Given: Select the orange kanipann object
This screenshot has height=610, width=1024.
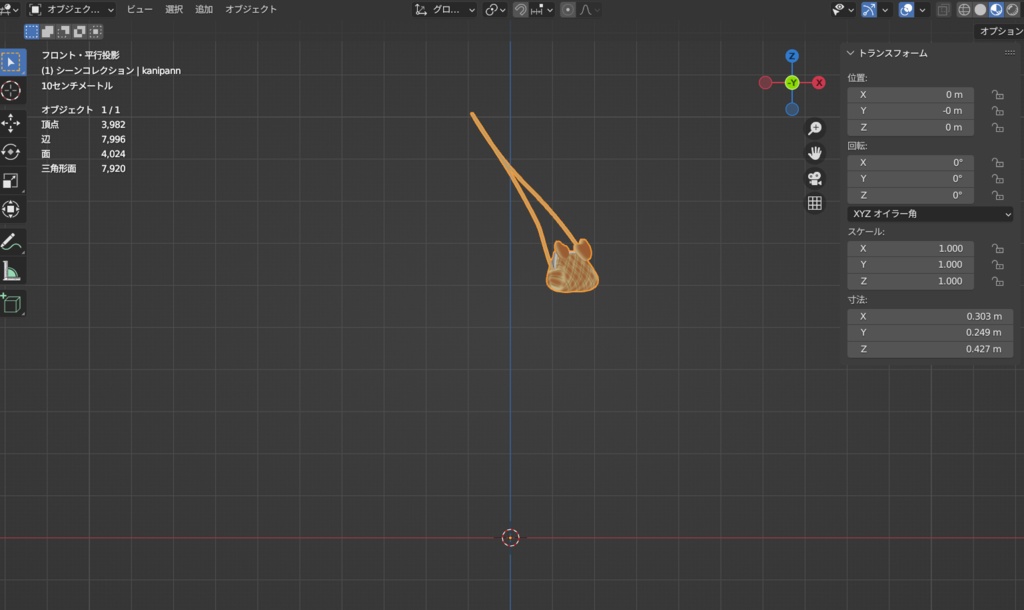Looking at the screenshot, I should tap(572, 271).
